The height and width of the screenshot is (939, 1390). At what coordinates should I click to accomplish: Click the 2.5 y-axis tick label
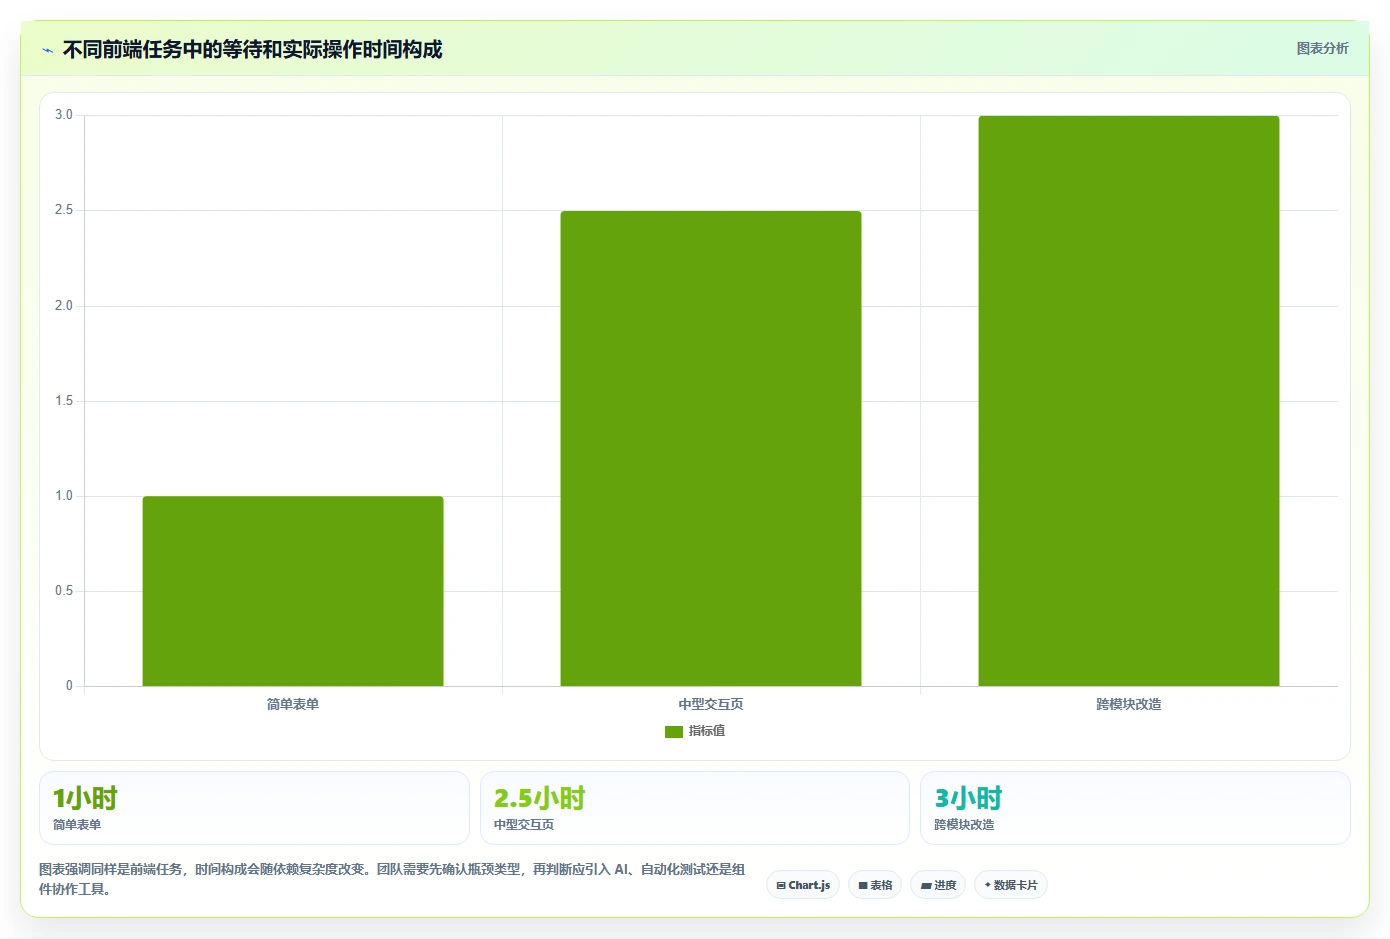pyautogui.click(x=64, y=210)
